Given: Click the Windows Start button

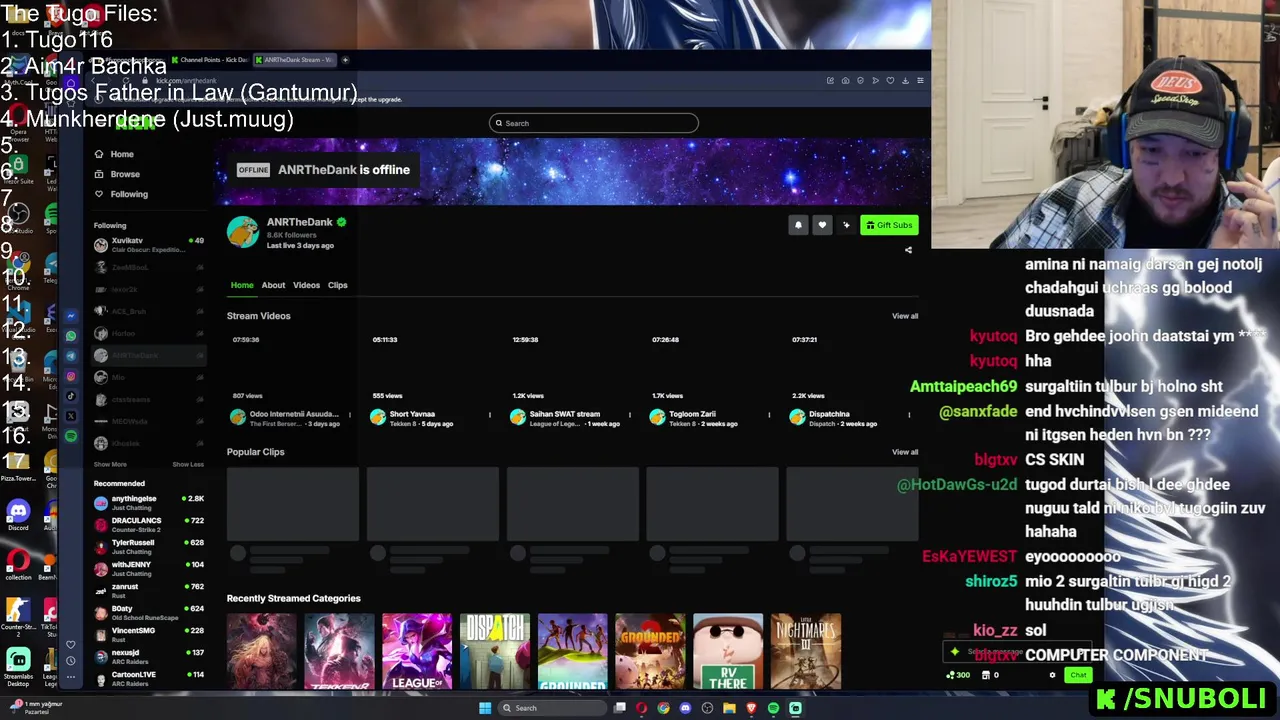Looking at the screenshot, I should click(x=485, y=708).
